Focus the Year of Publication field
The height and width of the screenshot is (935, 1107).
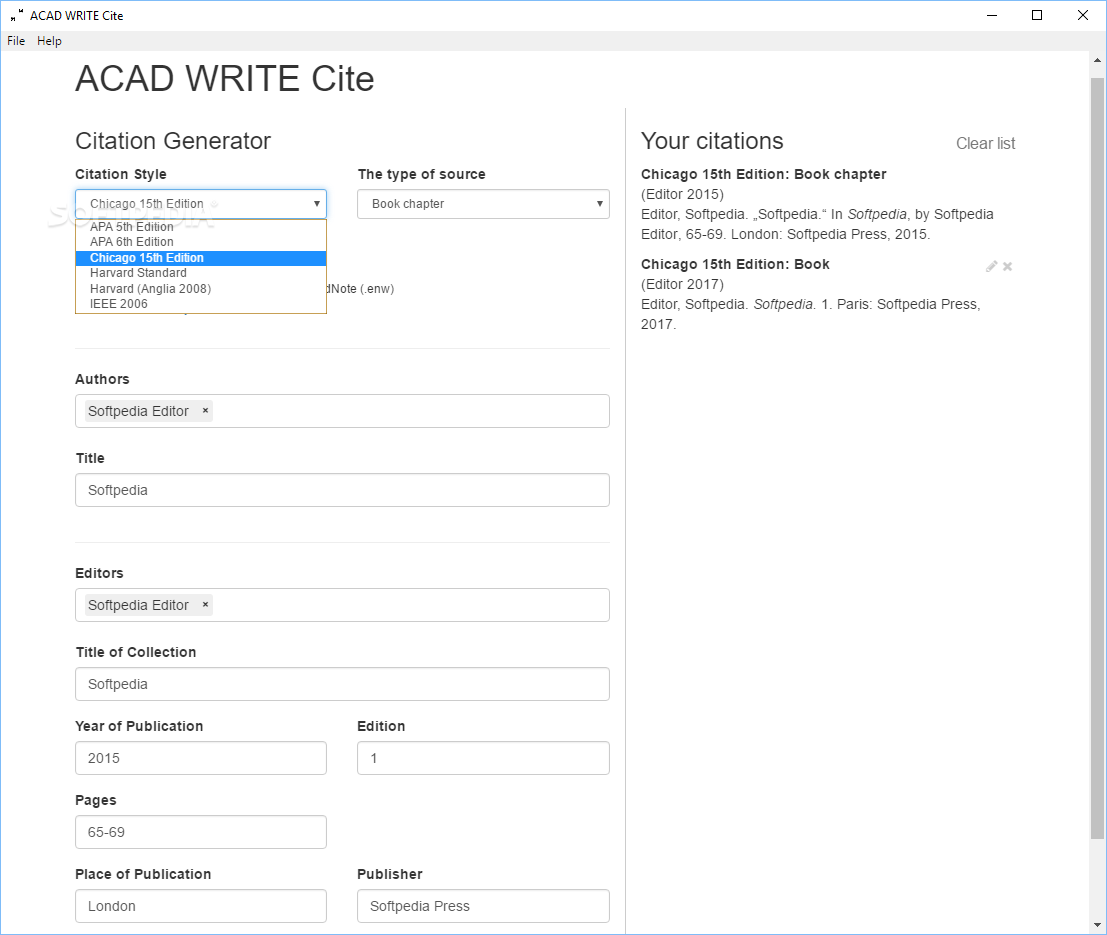pyautogui.click(x=200, y=758)
